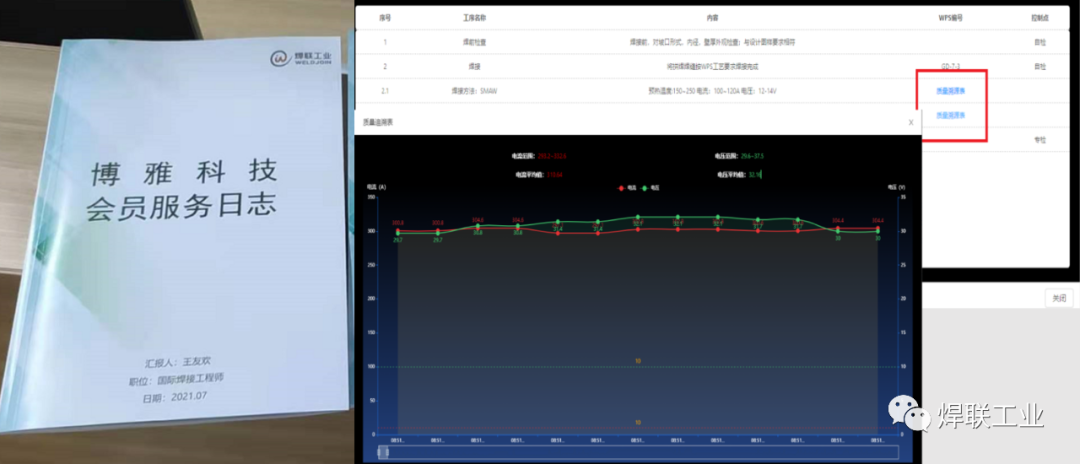This screenshot has height=464, width=1080.
Task: Click the 电流范围 value above the chart
Action: [x=552, y=156]
